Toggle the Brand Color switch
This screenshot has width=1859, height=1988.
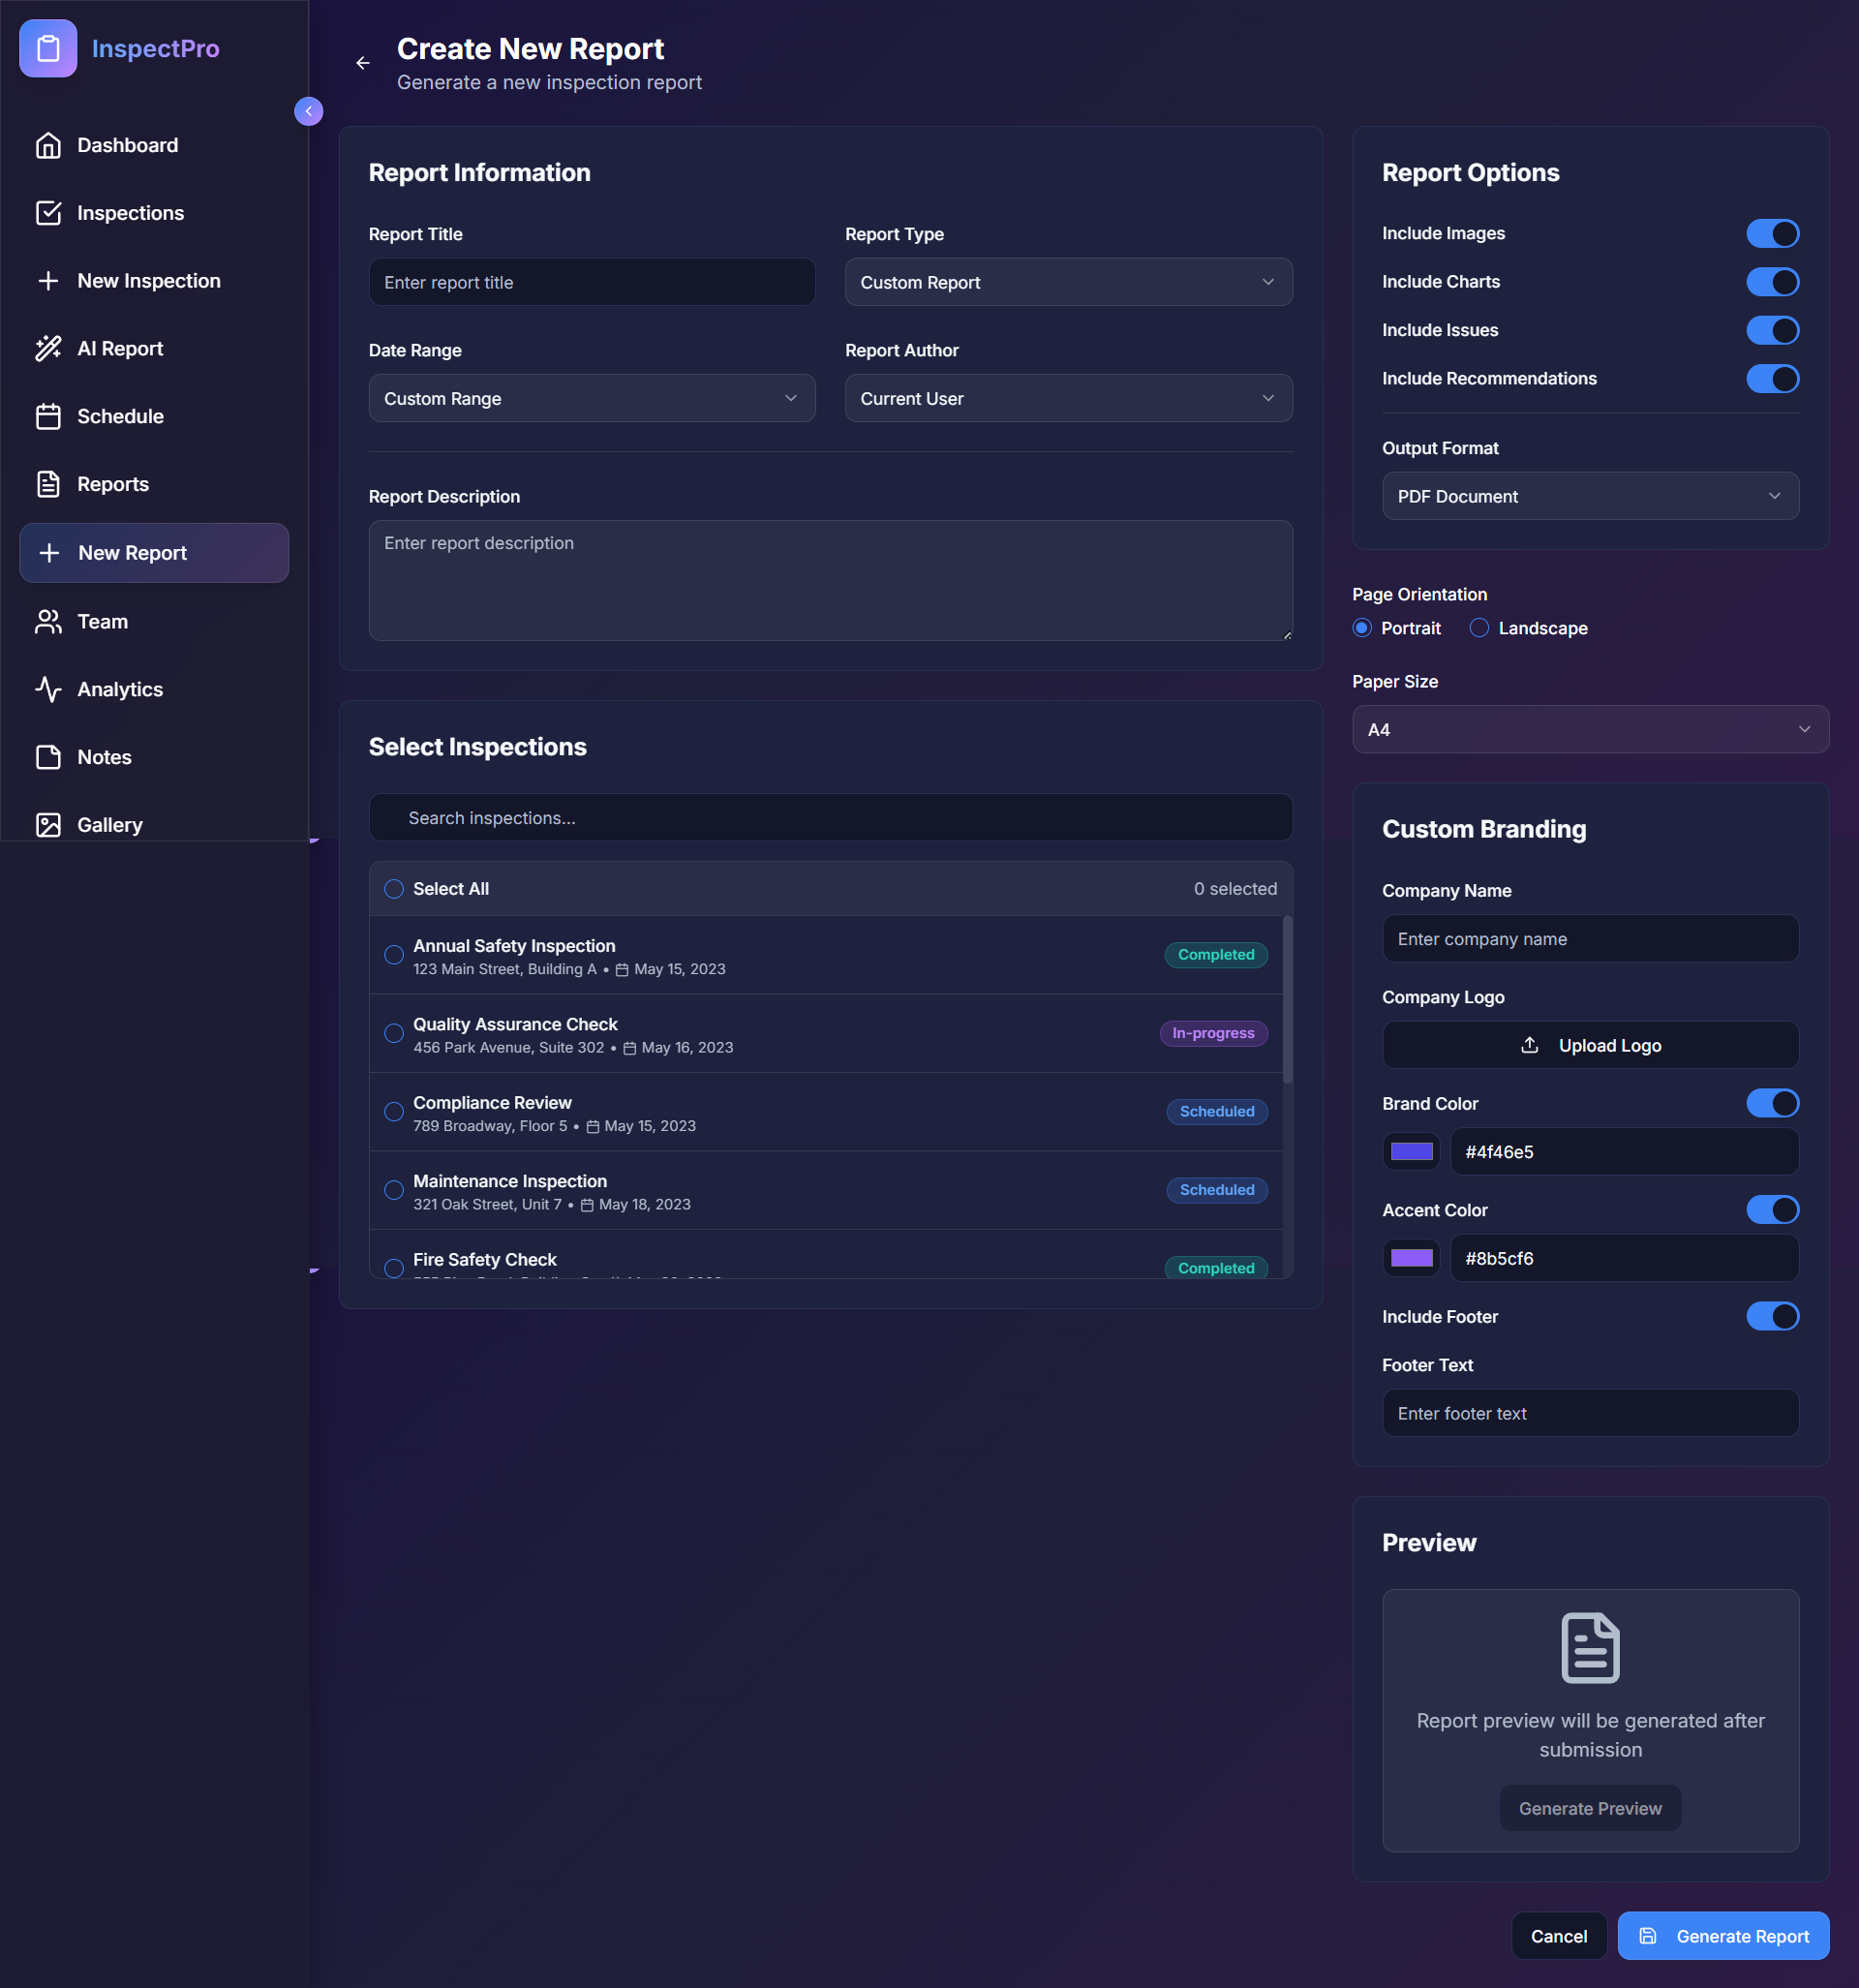[1772, 1103]
